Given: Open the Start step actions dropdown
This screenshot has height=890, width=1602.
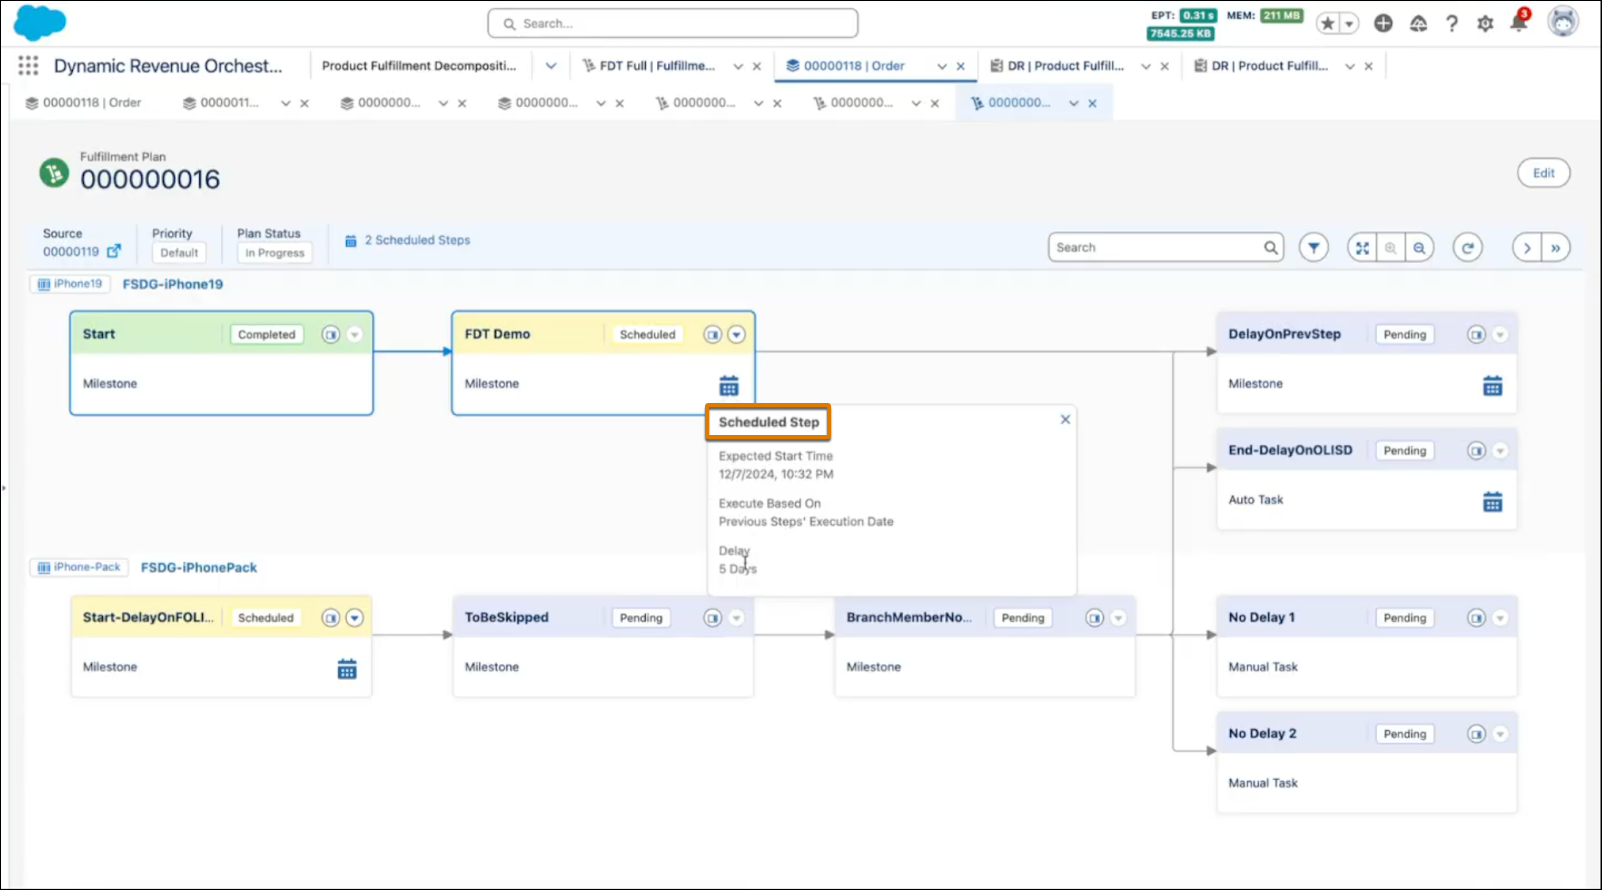Looking at the screenshot, I should tap(354, 334).
